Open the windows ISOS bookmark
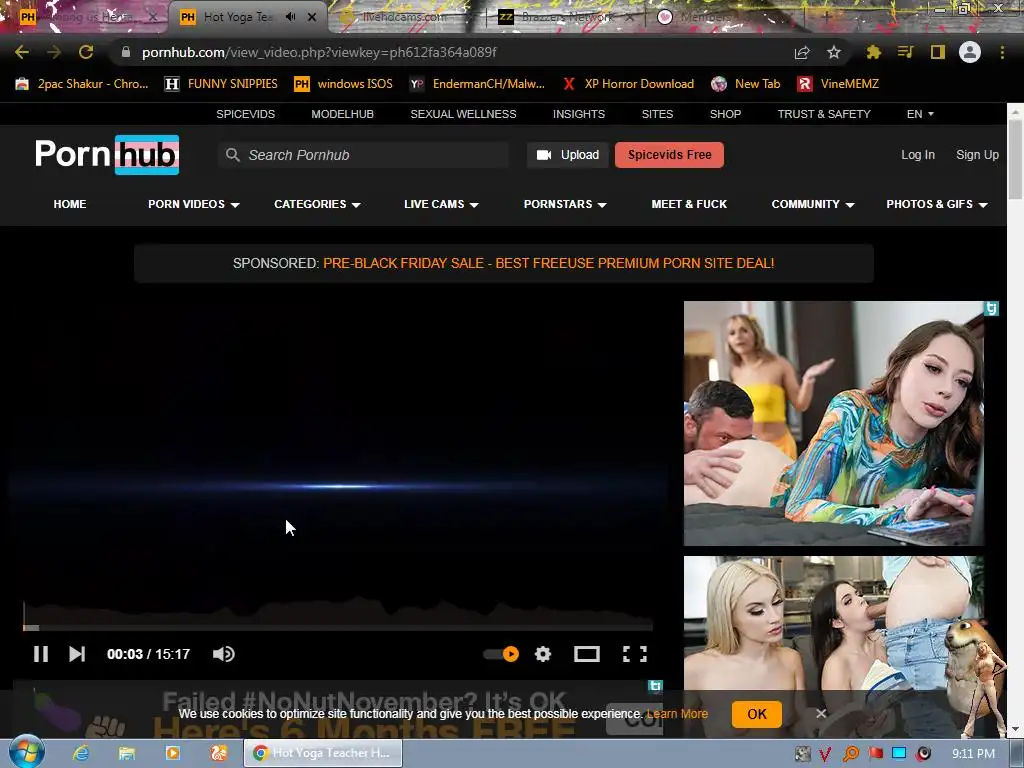Image resolution: width=1024 pixels, height=768 pixels. 344,84
